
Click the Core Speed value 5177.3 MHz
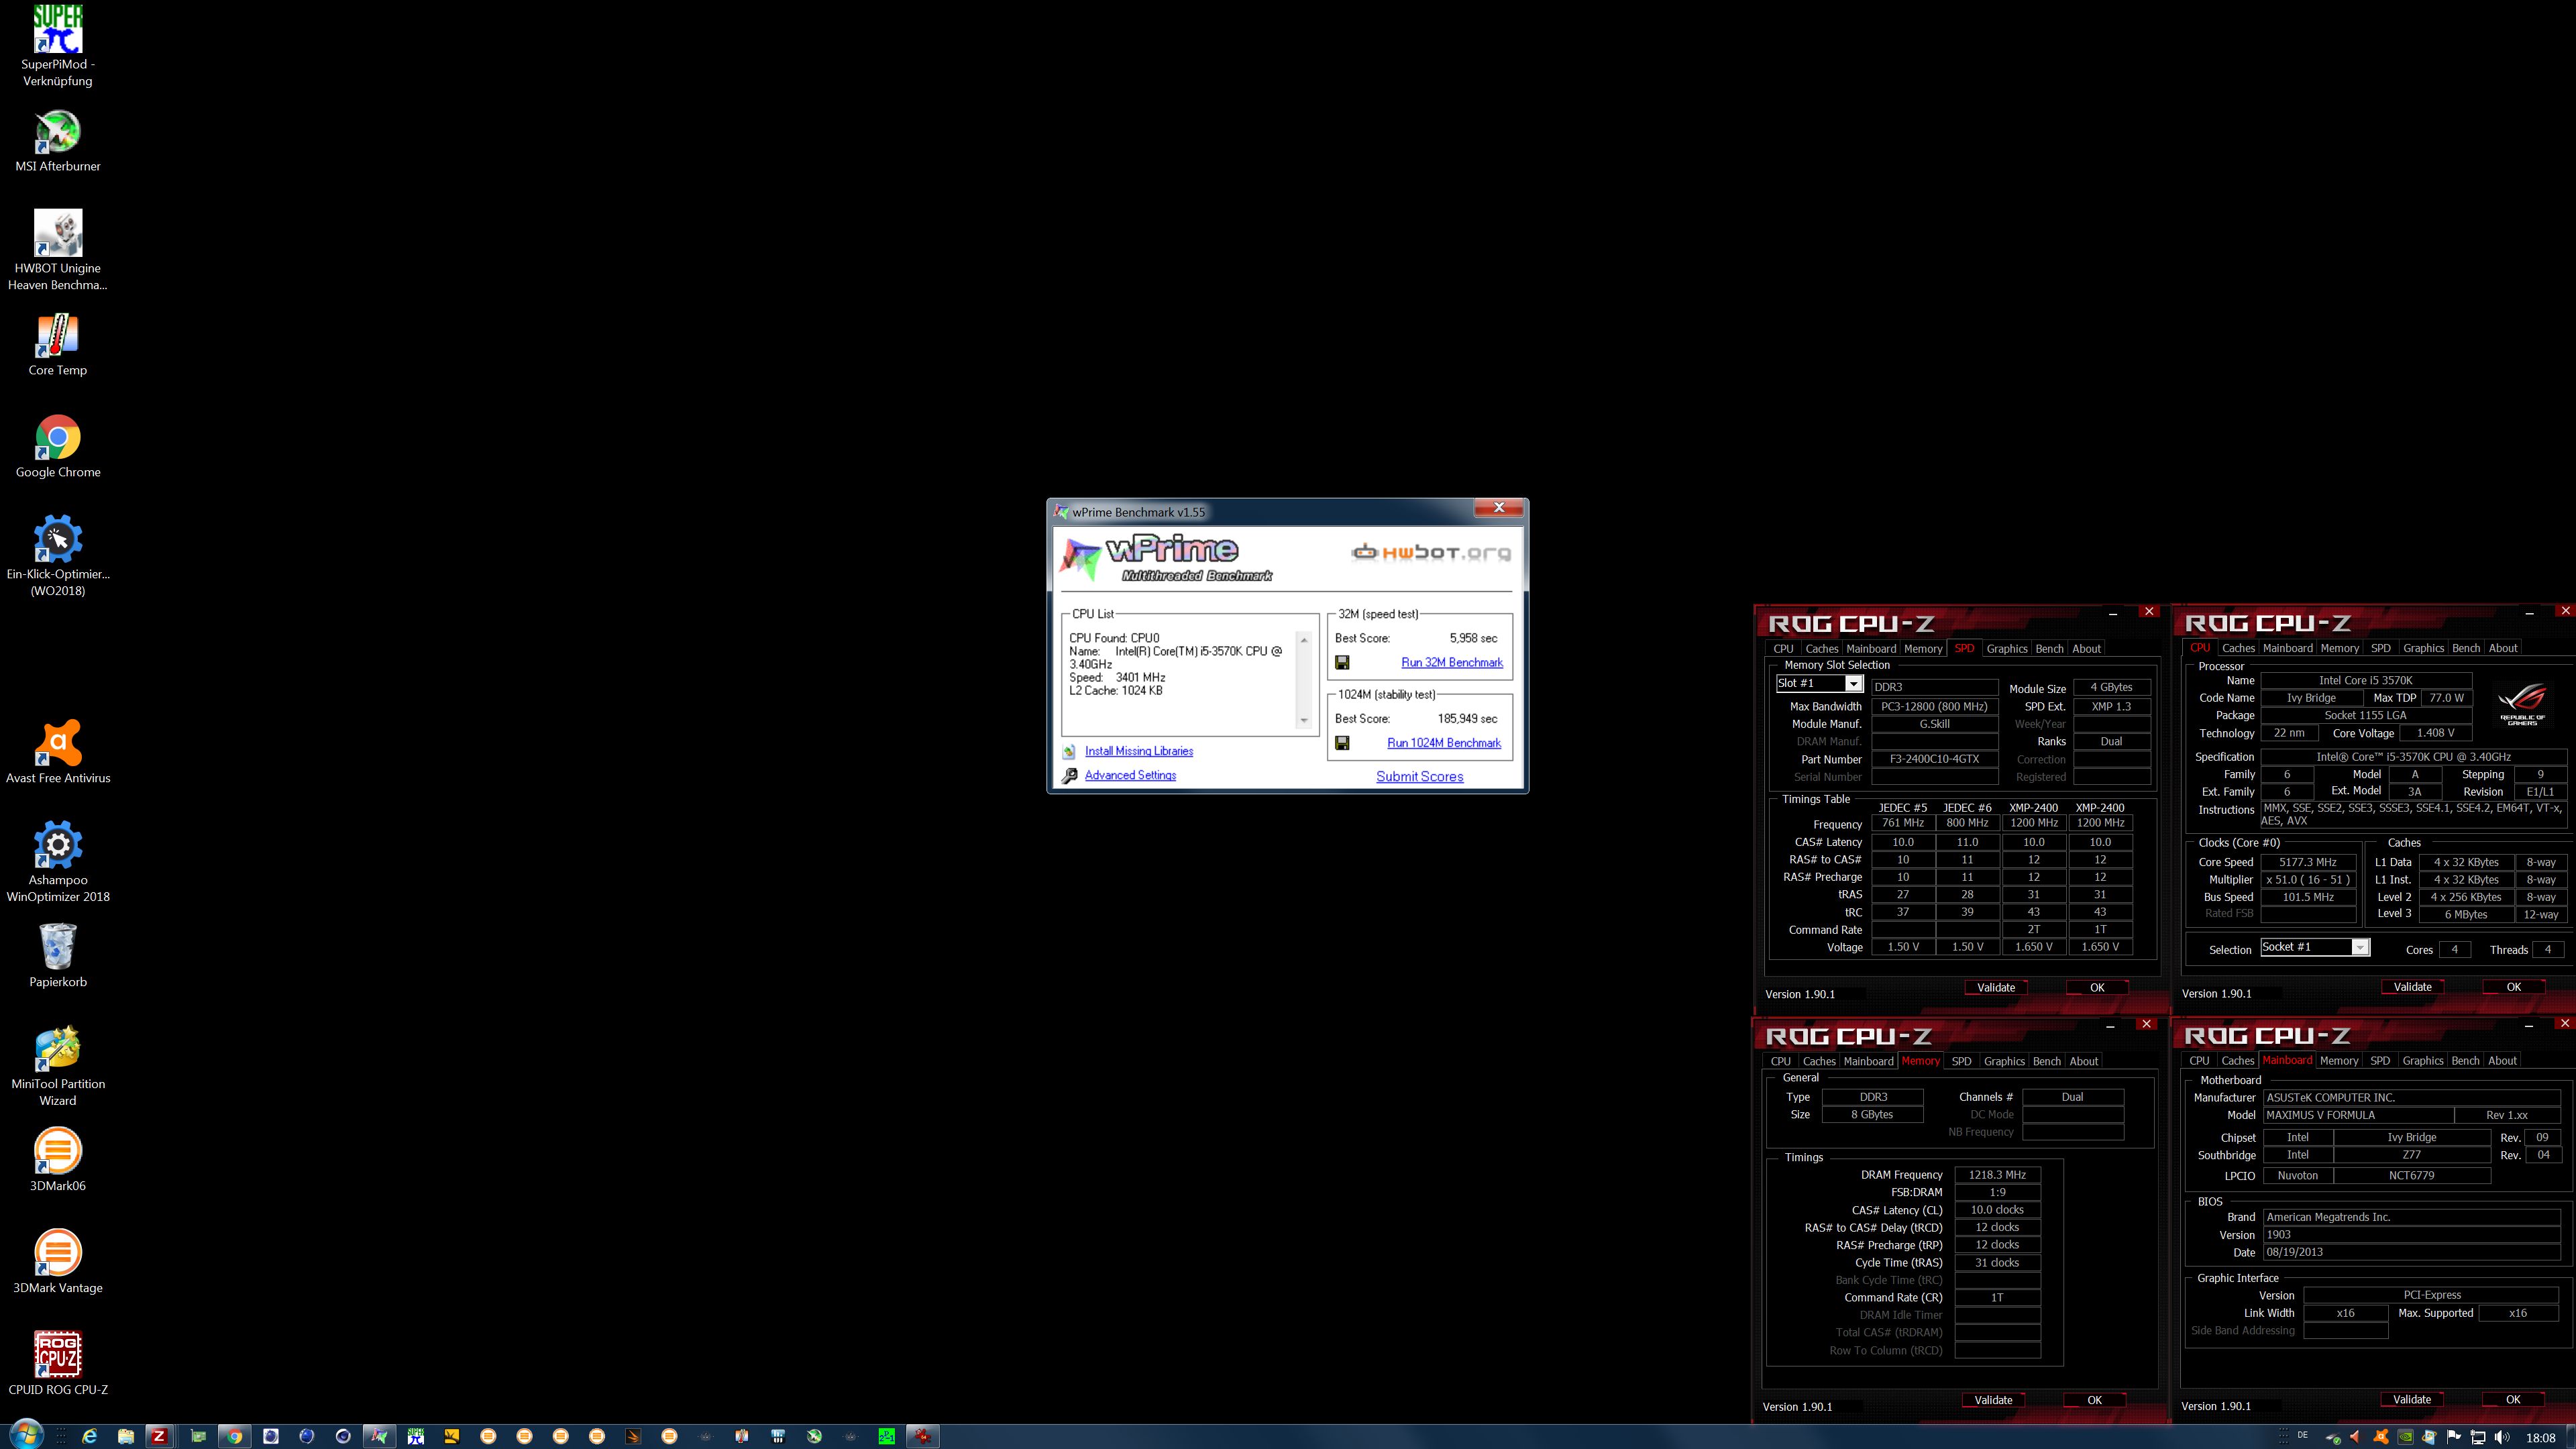[x=2308, y=862]
